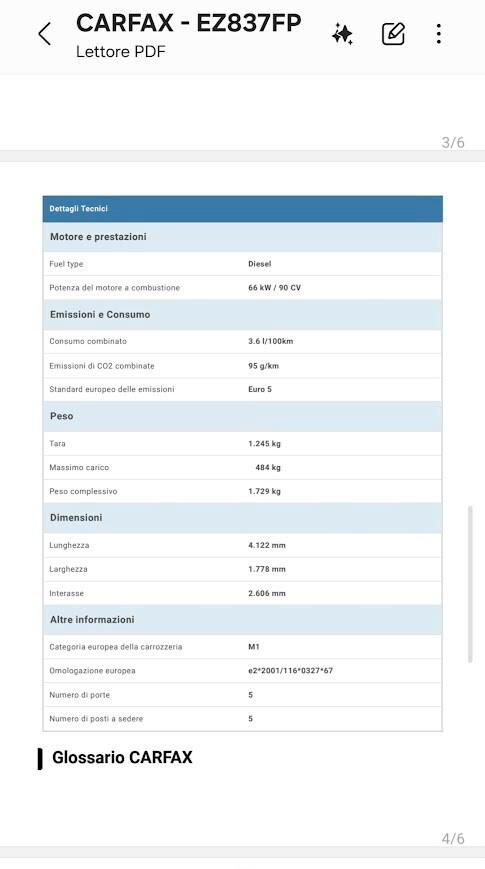Tap the edit pencil icon

[x=393, y=34]
